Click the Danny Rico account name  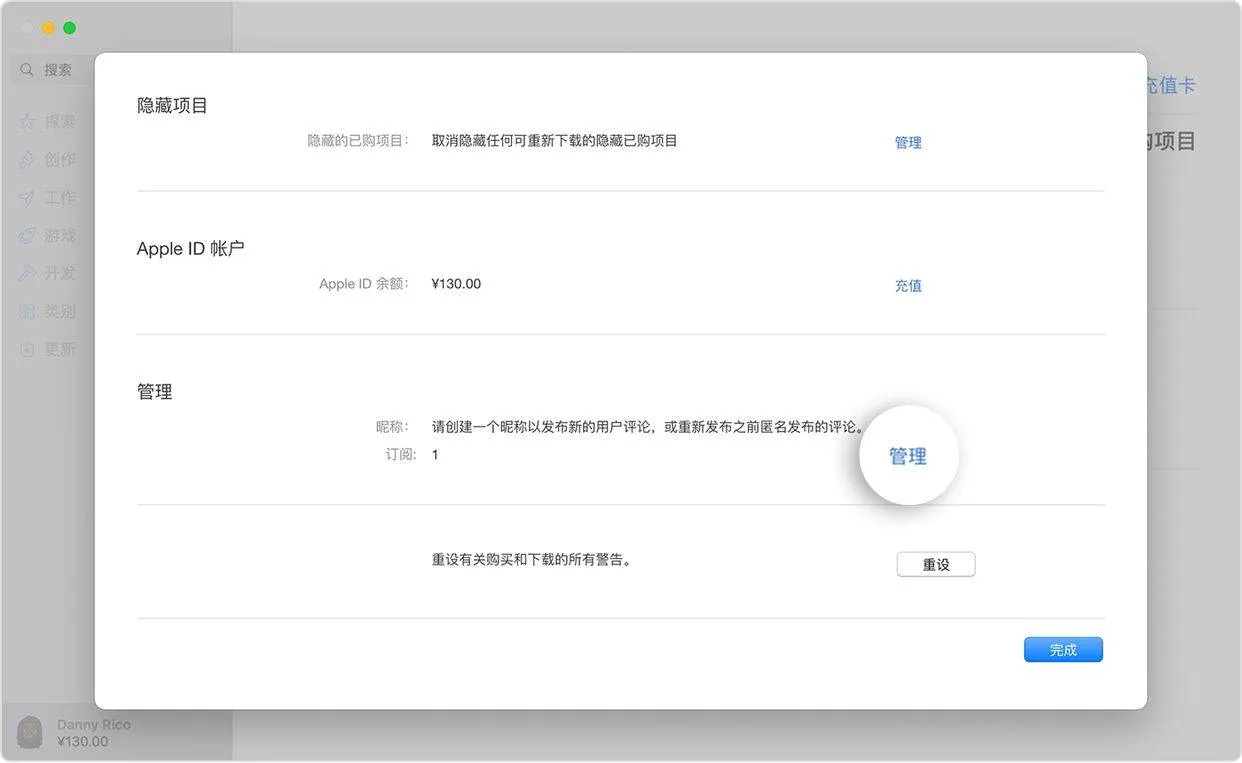(94, 724)
